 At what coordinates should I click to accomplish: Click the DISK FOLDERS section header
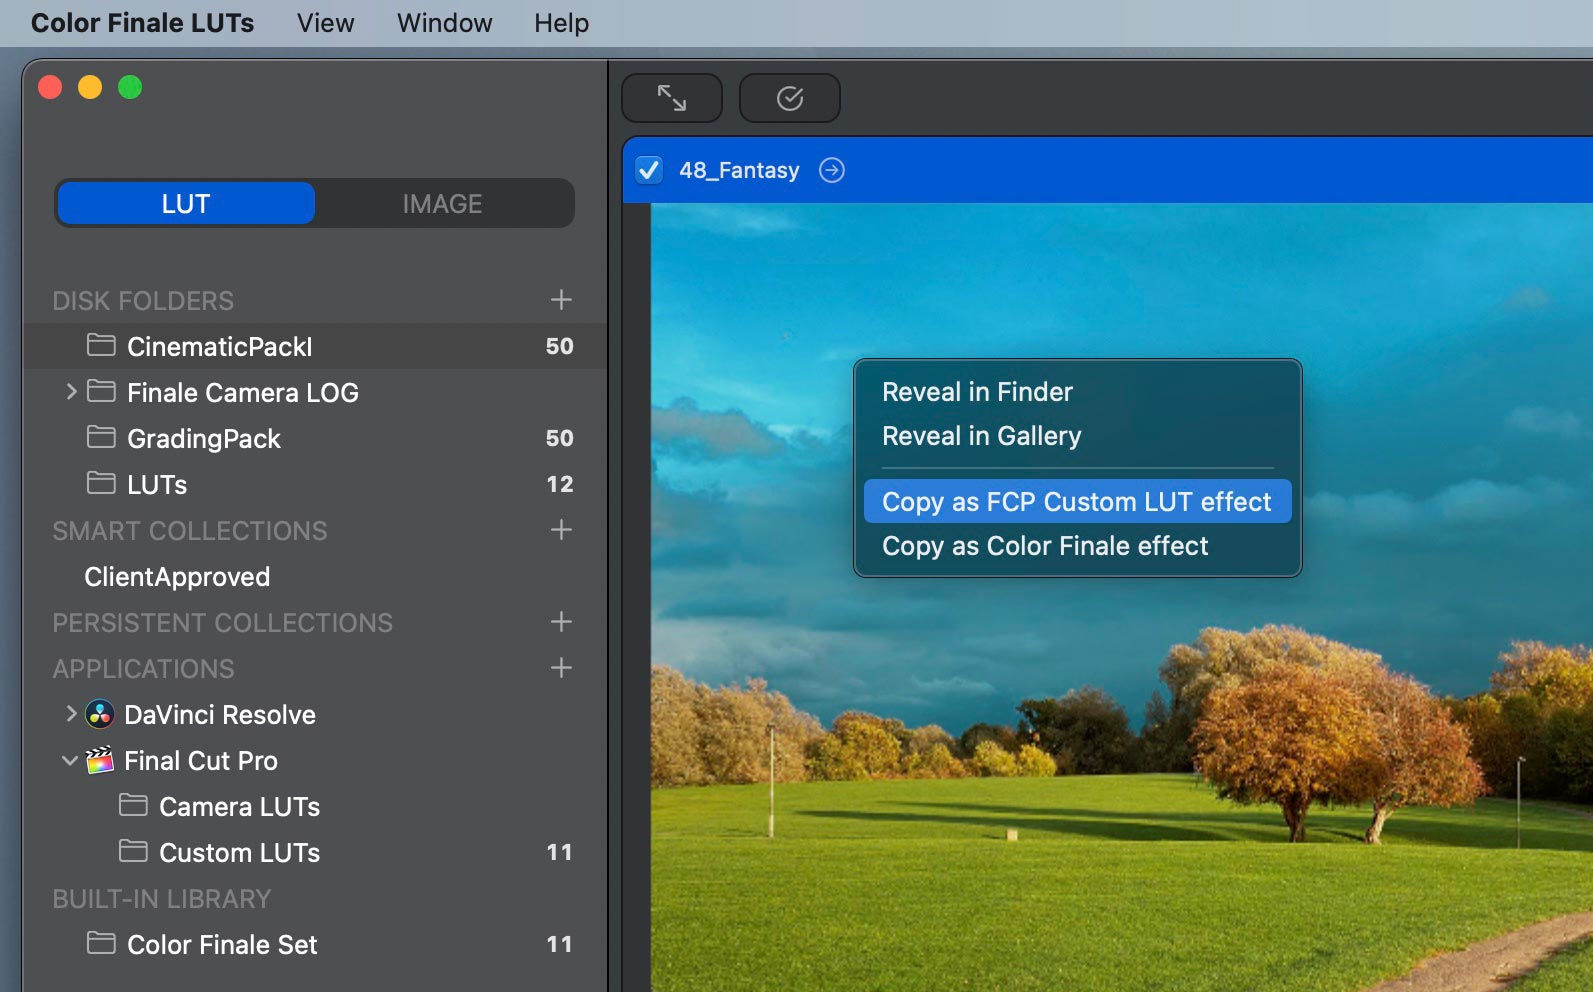143,301
